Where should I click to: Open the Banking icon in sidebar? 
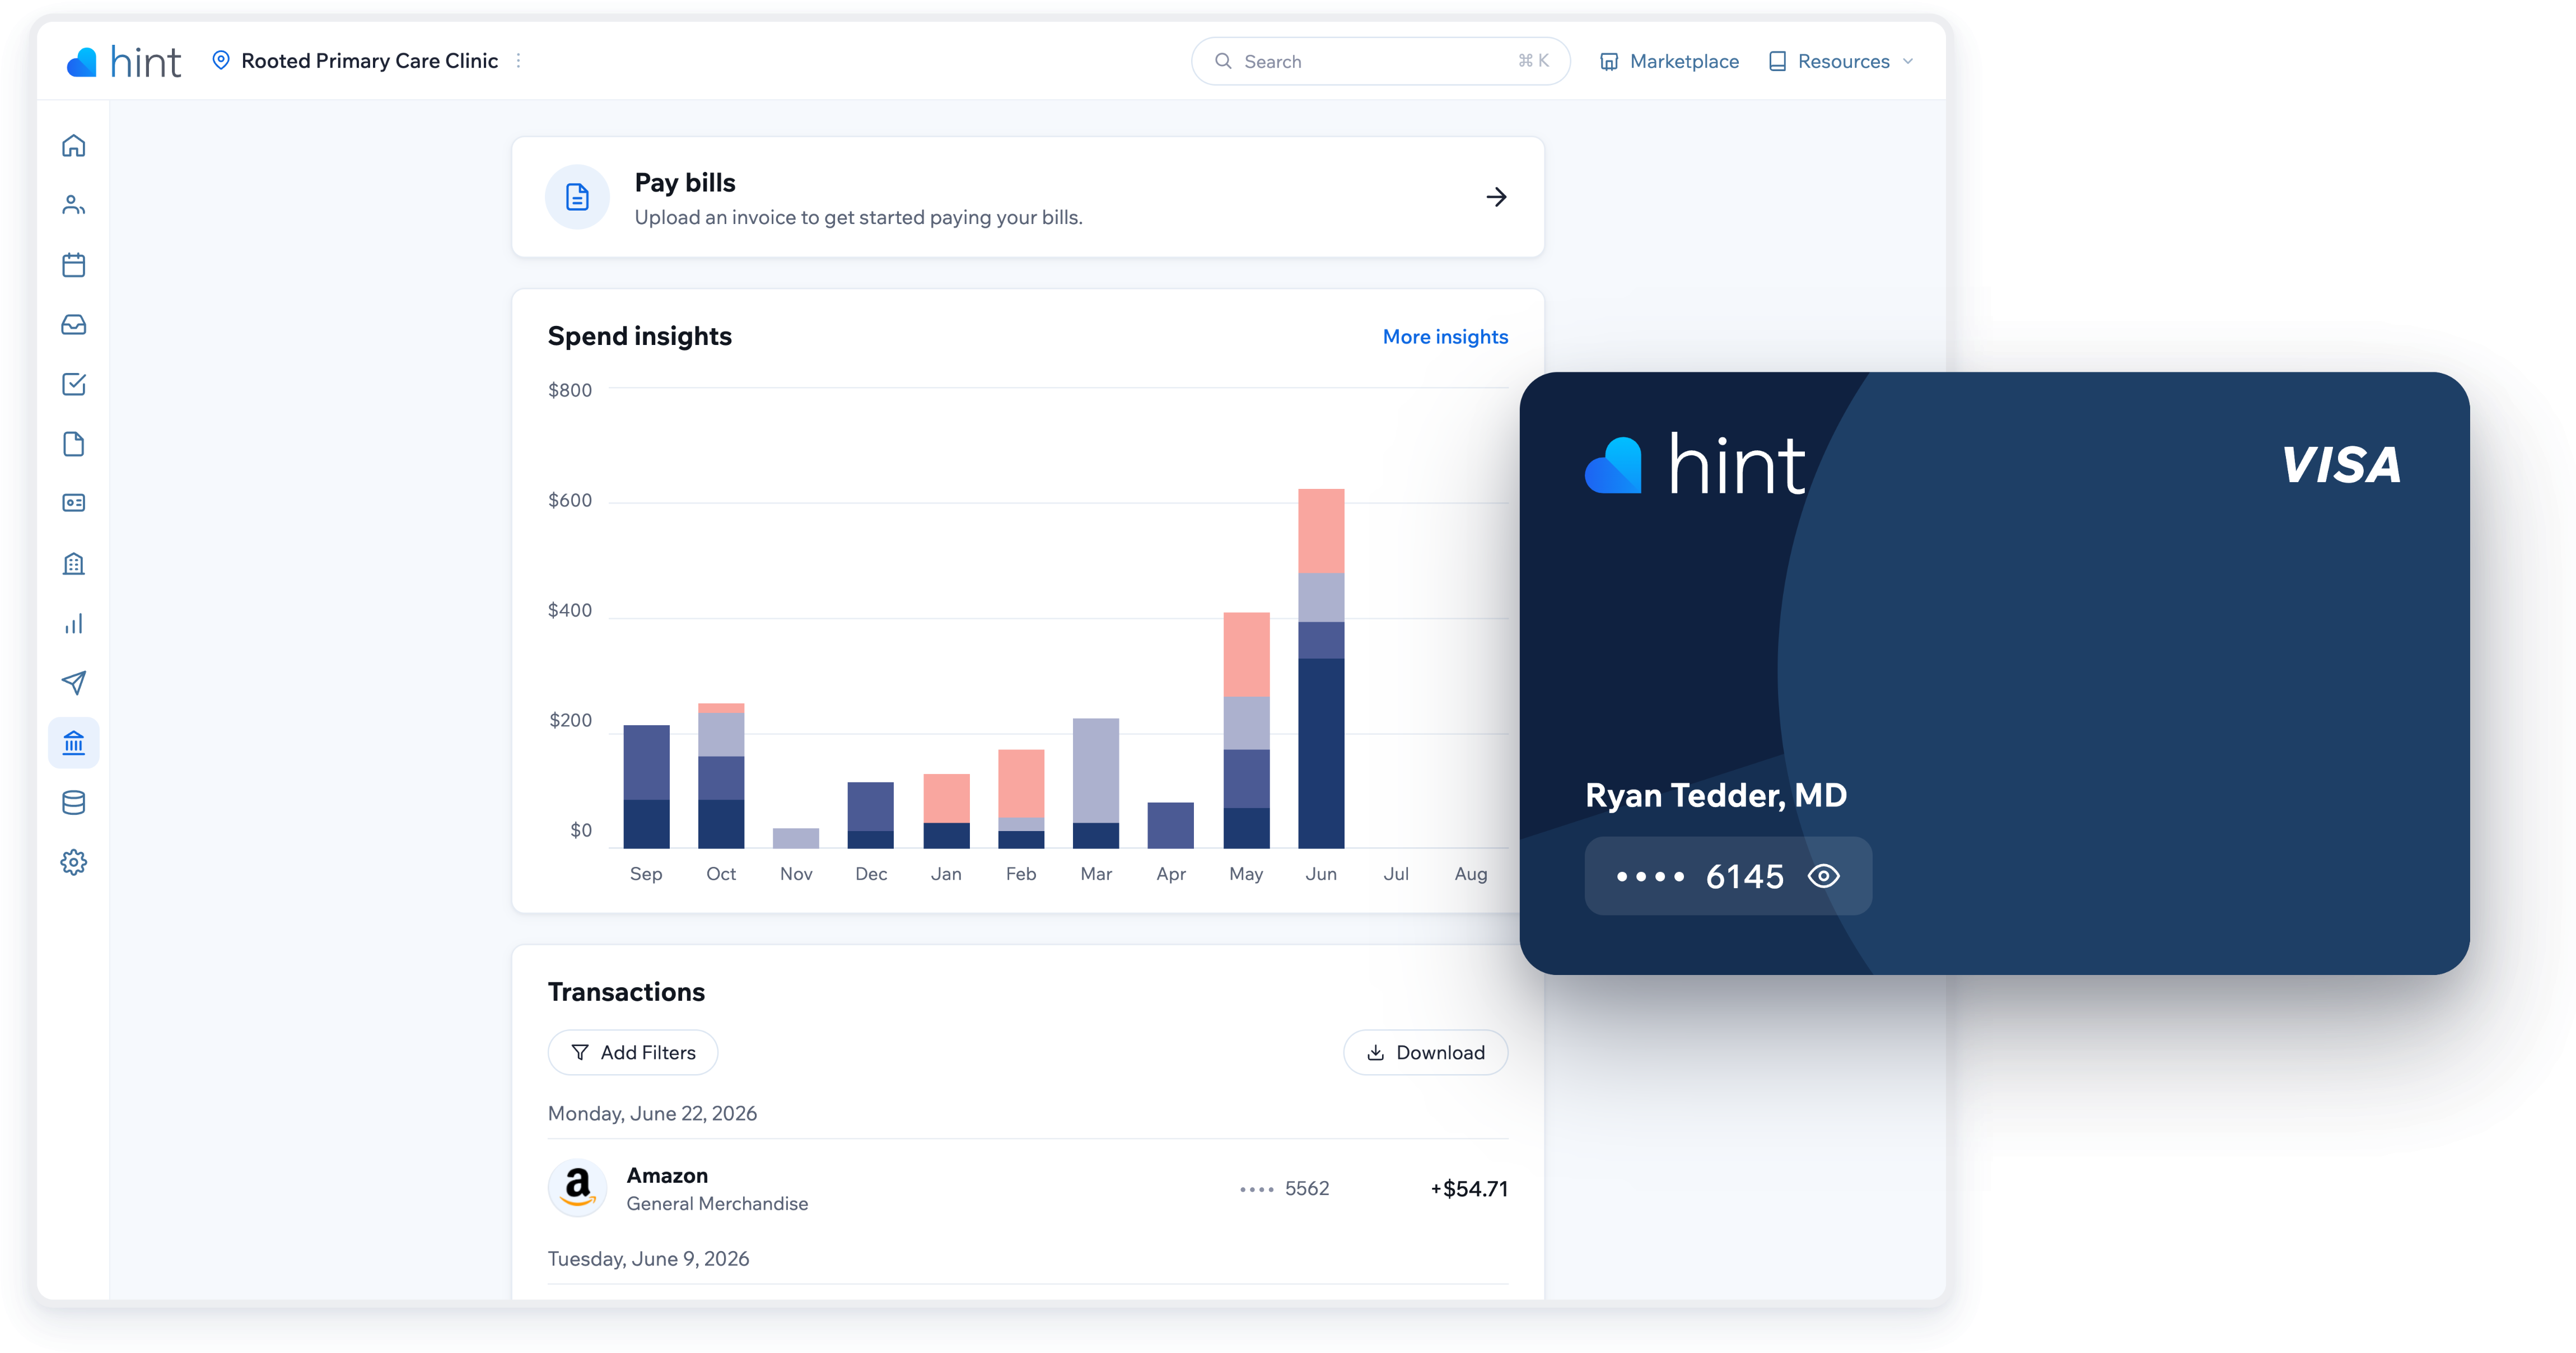click(74, 743)
